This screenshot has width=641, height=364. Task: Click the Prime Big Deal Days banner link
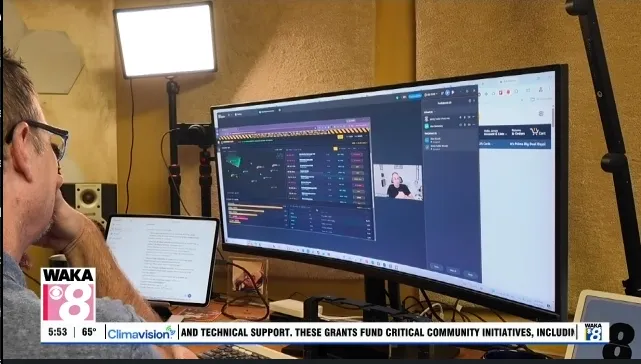[x=527, y=144]
